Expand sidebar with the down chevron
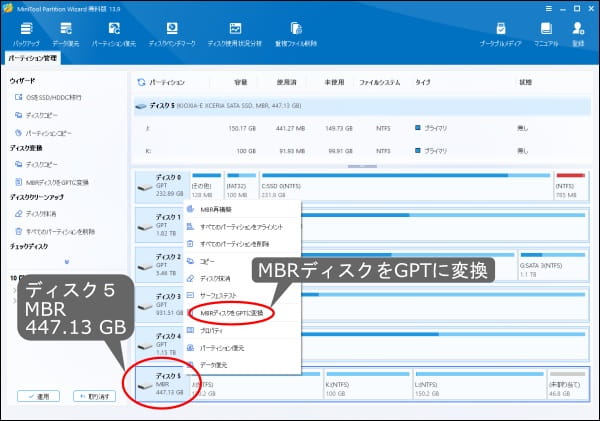Viewport: 600px width, 421px height. coord(67,262)
